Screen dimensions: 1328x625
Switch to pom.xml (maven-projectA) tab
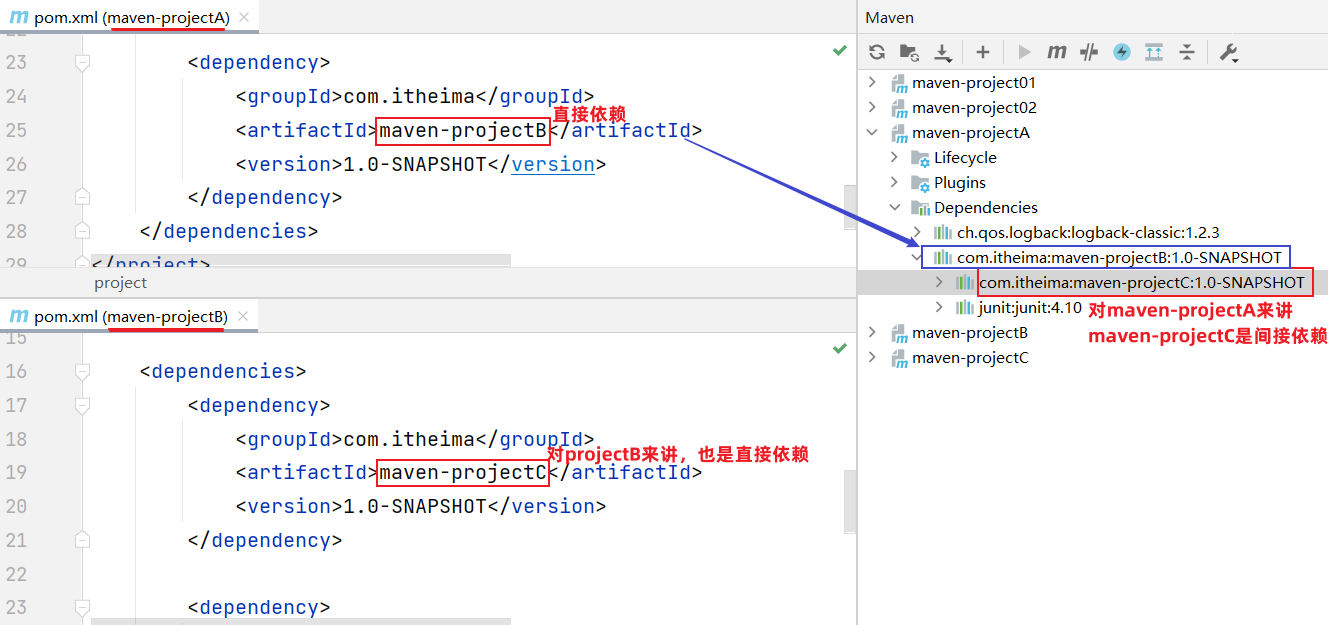pyautogui.click(x=130, y=17)
